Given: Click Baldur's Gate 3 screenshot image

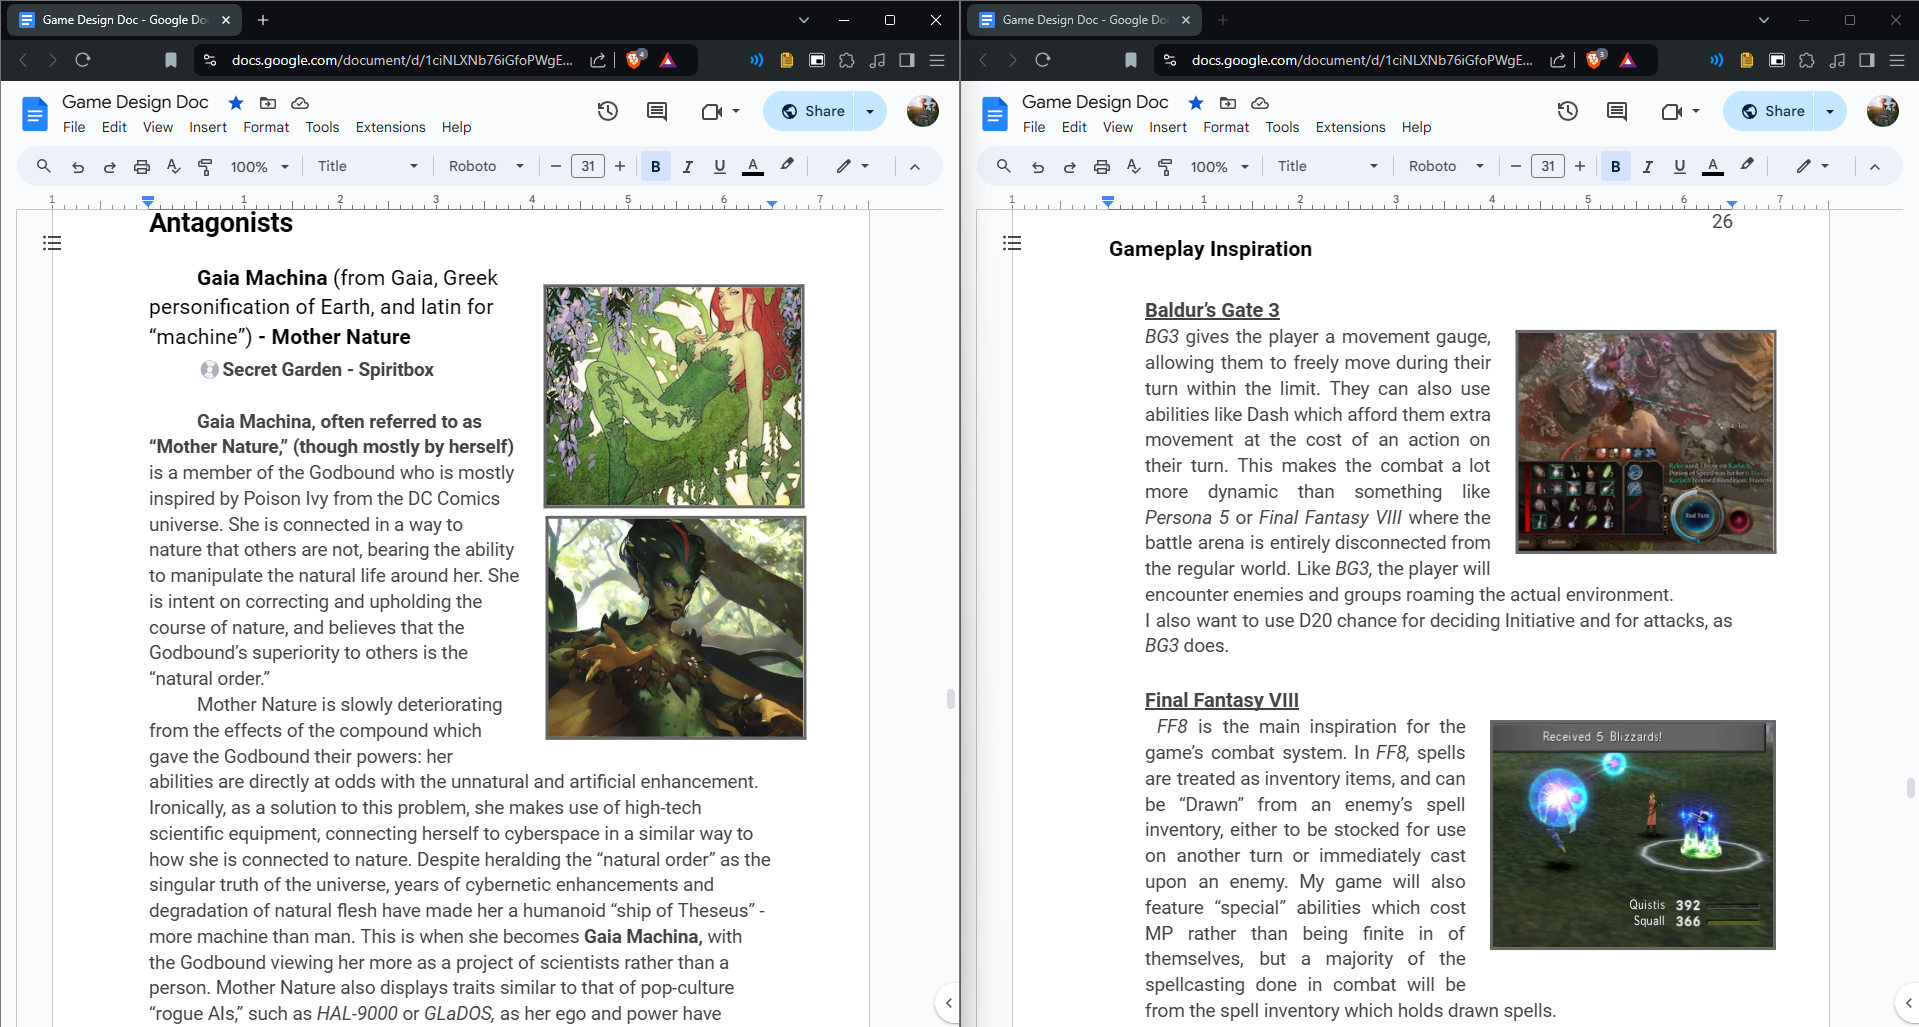Looking at the screenshot, I should tap(1645, 442).
